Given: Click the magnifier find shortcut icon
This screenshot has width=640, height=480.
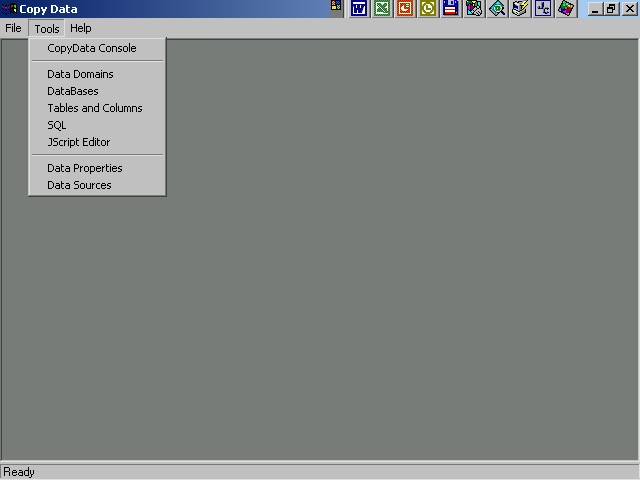Looking at the screenshot, I should point(497,9).
